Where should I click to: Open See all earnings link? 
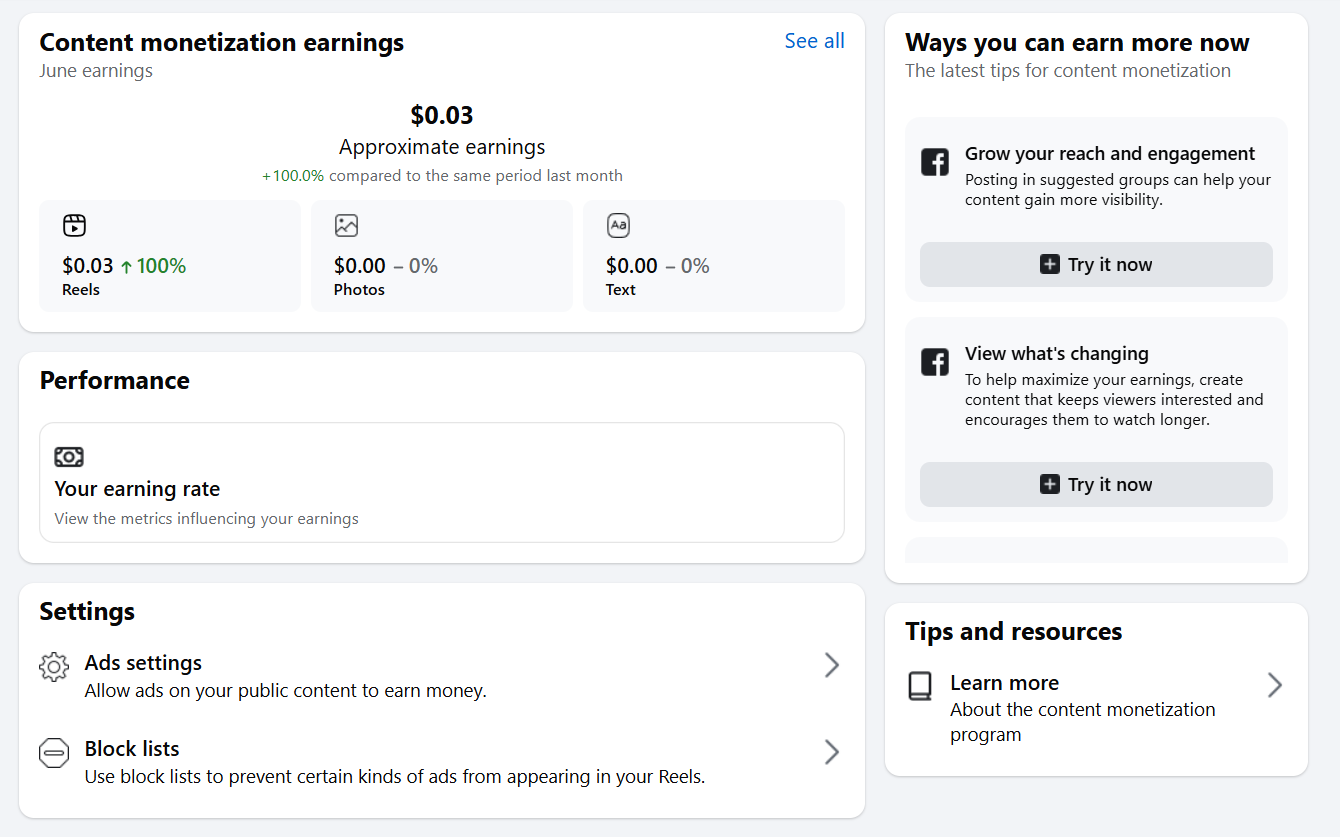[814, 41]
